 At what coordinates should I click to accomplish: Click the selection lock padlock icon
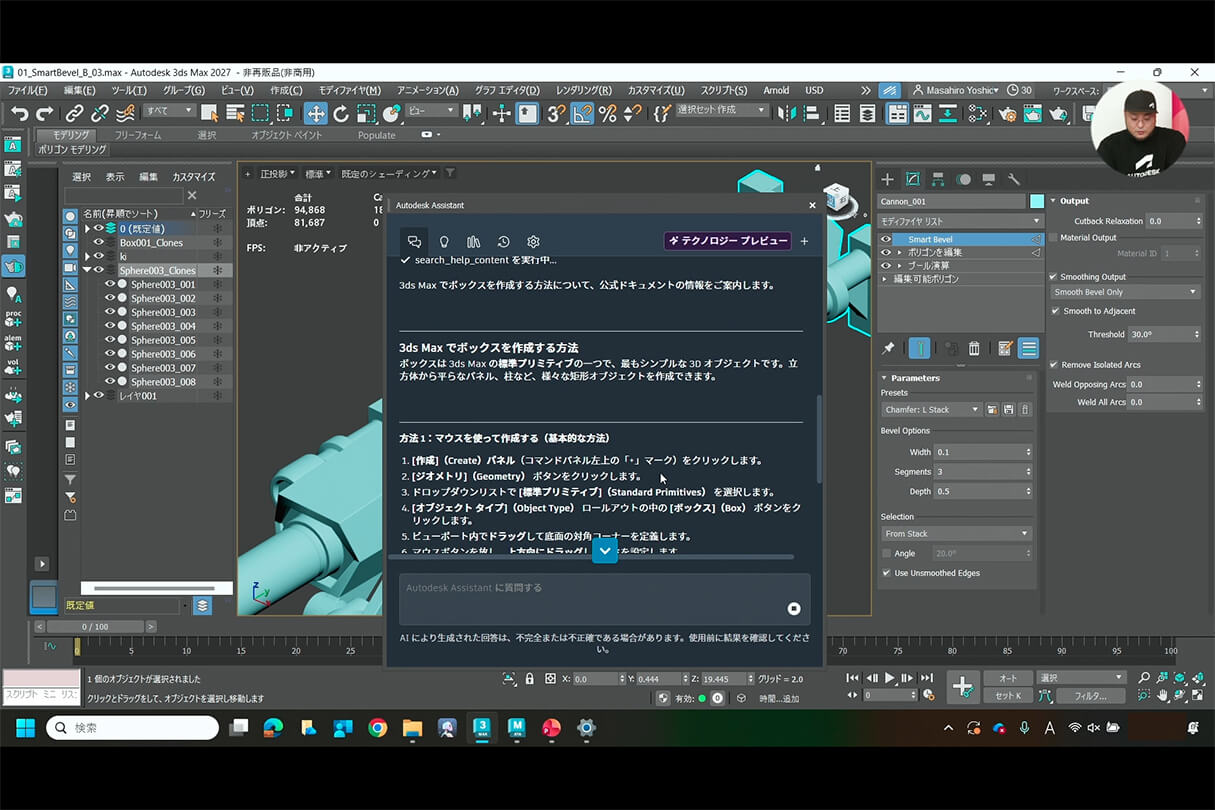[529, 678]
